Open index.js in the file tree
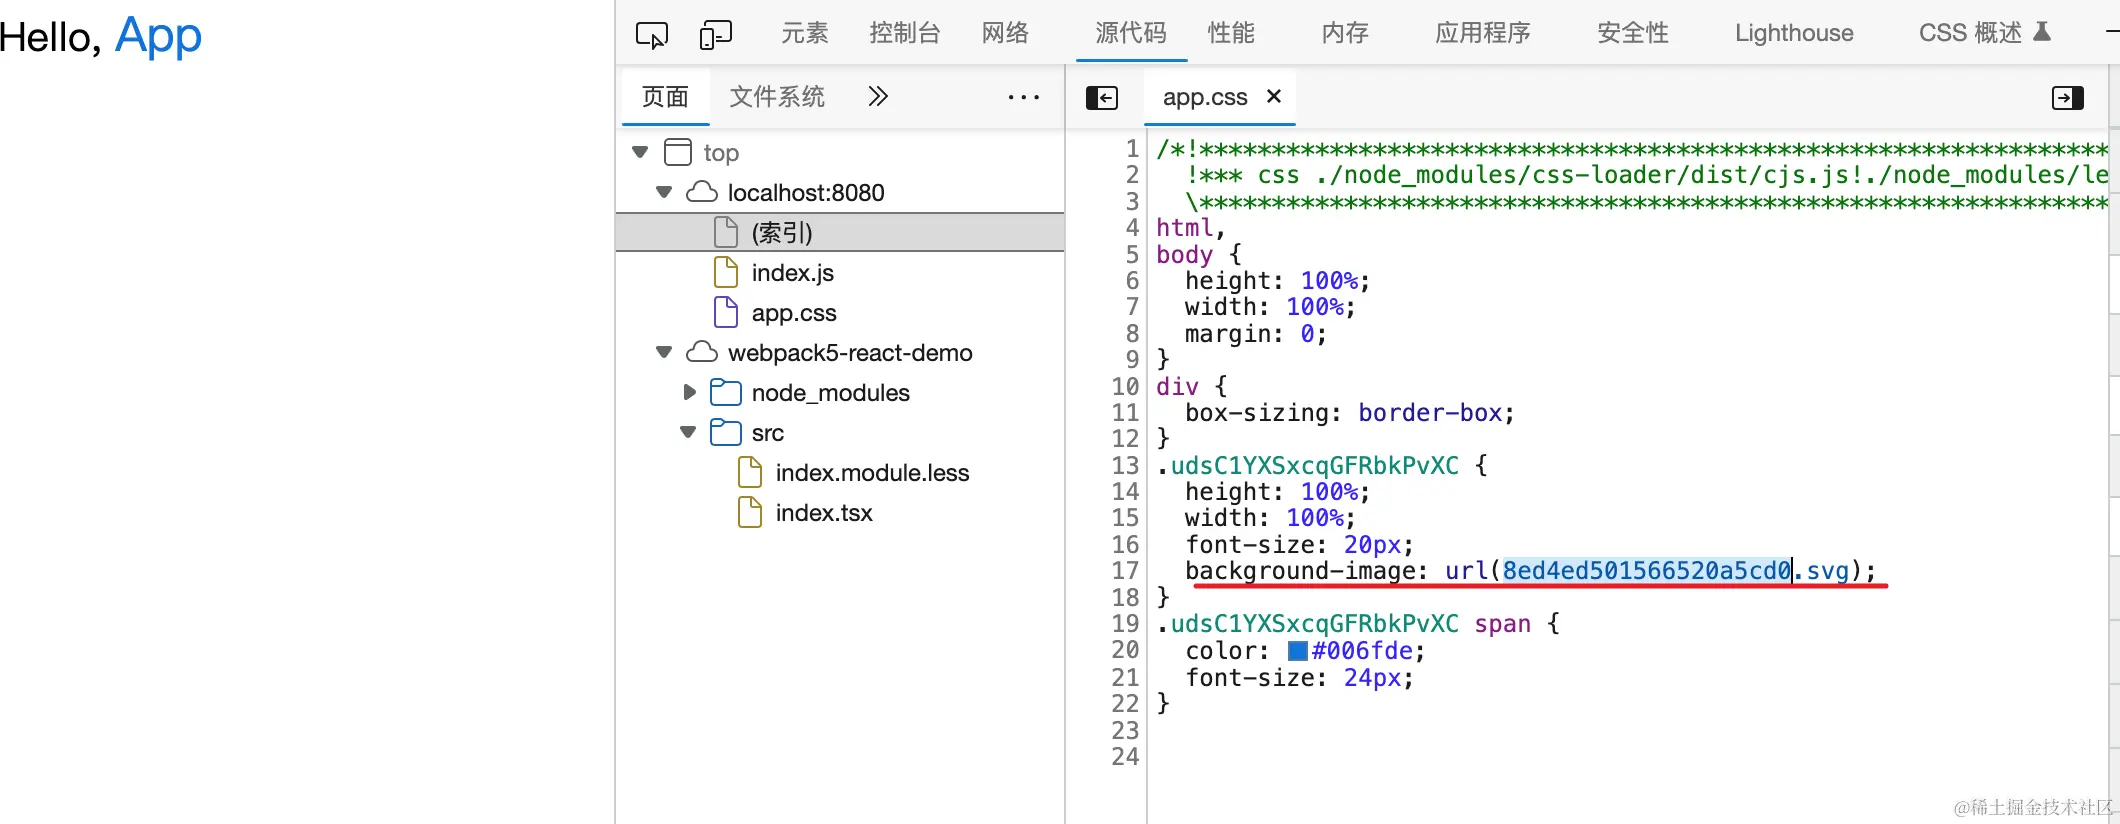 coord(792,273)
